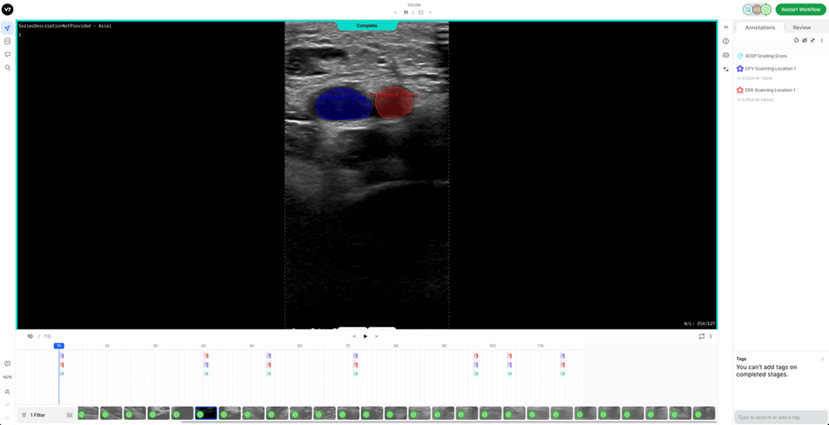Toggle hide all annotations eye icon
This screenshot has height=425, width=829.
pyautogui.click(x=804, y=41)
